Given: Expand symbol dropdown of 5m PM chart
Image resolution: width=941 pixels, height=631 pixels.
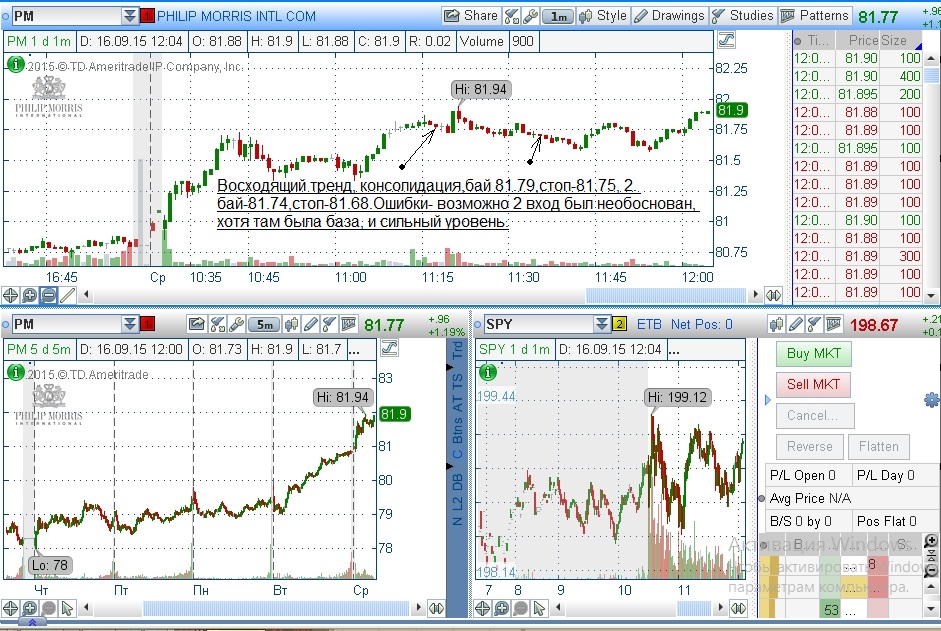Looking at the screenshot, I should (x=129, y=325).
